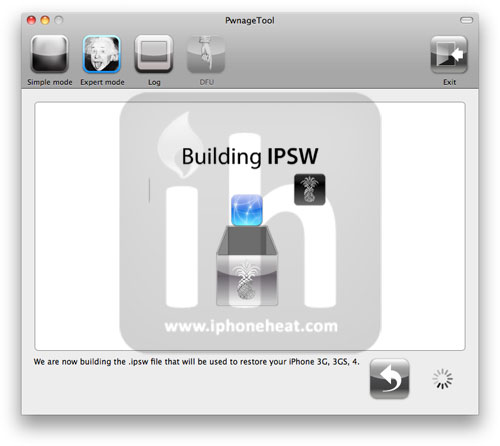Click the 'Building IPSW' heading
This screenshot has width=500, height=446.
(250, 156)
